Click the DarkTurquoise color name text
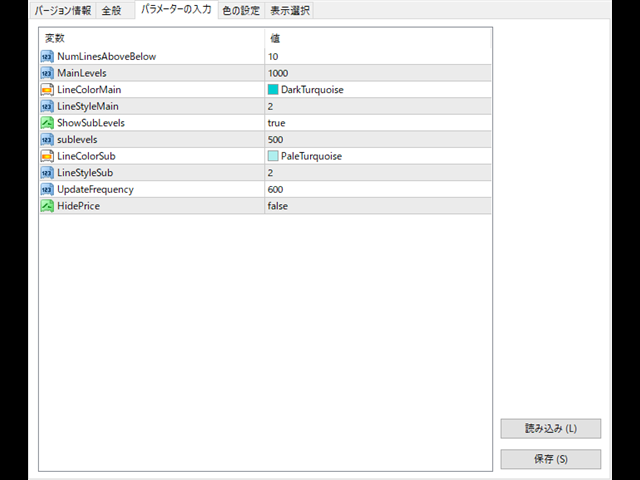 [x=312, y=90]
